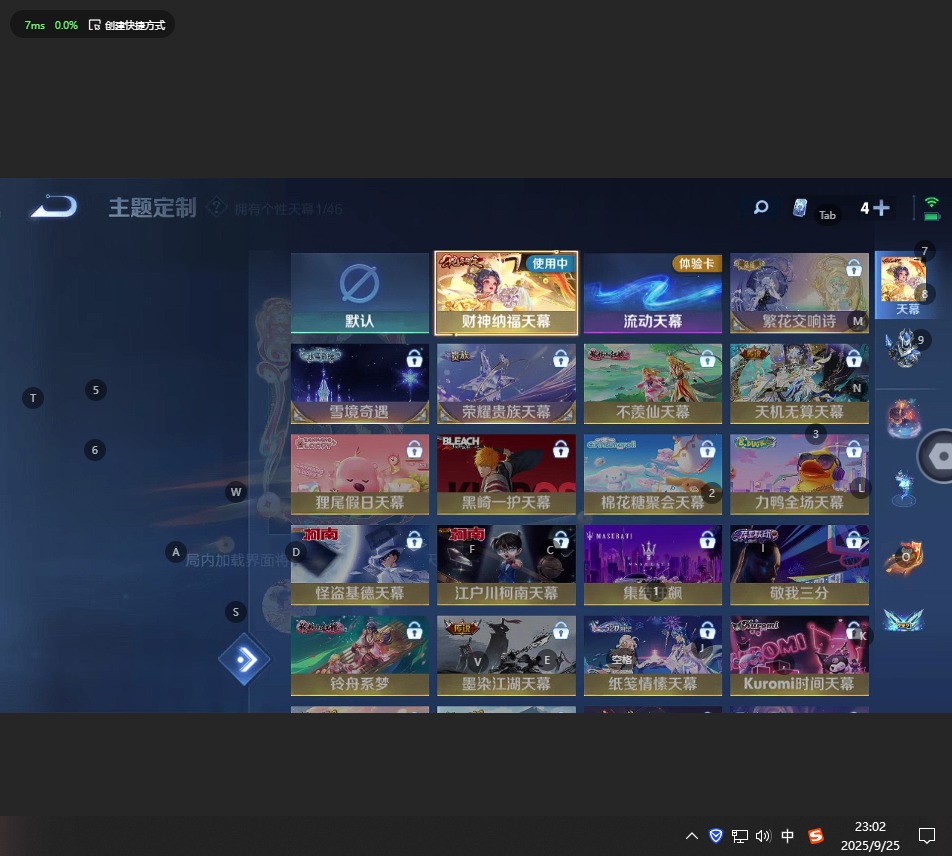Show hidden system tray icons
Image resolution: width=952 pixels, height=856 pixels.
pyautogui.click(x=691, y=836)
